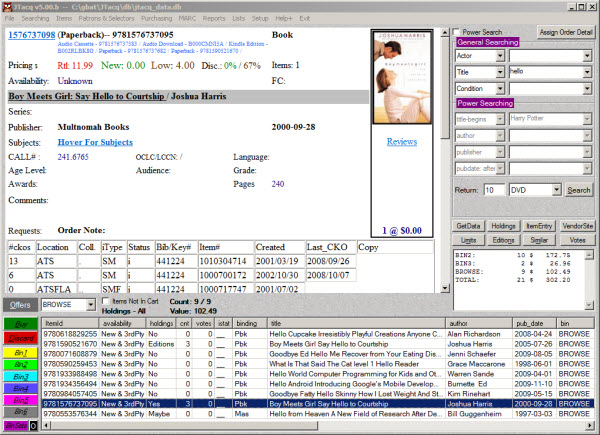
Task: Expand the 'hello' title value dropdown
Action: [587, 72]
